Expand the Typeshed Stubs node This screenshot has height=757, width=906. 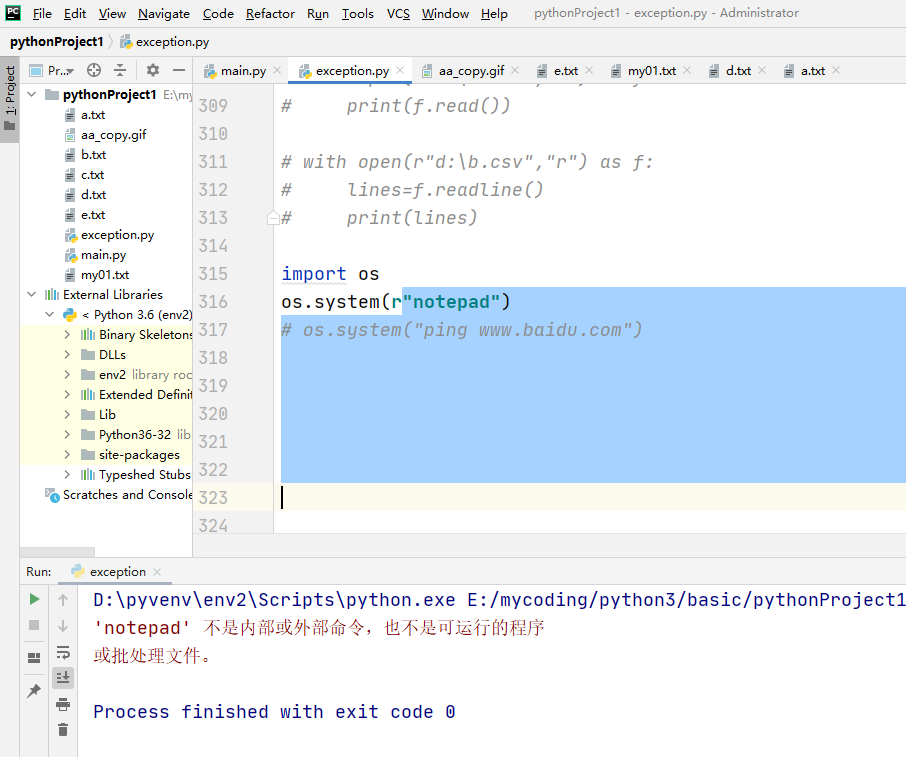click(x=68, y=474)
